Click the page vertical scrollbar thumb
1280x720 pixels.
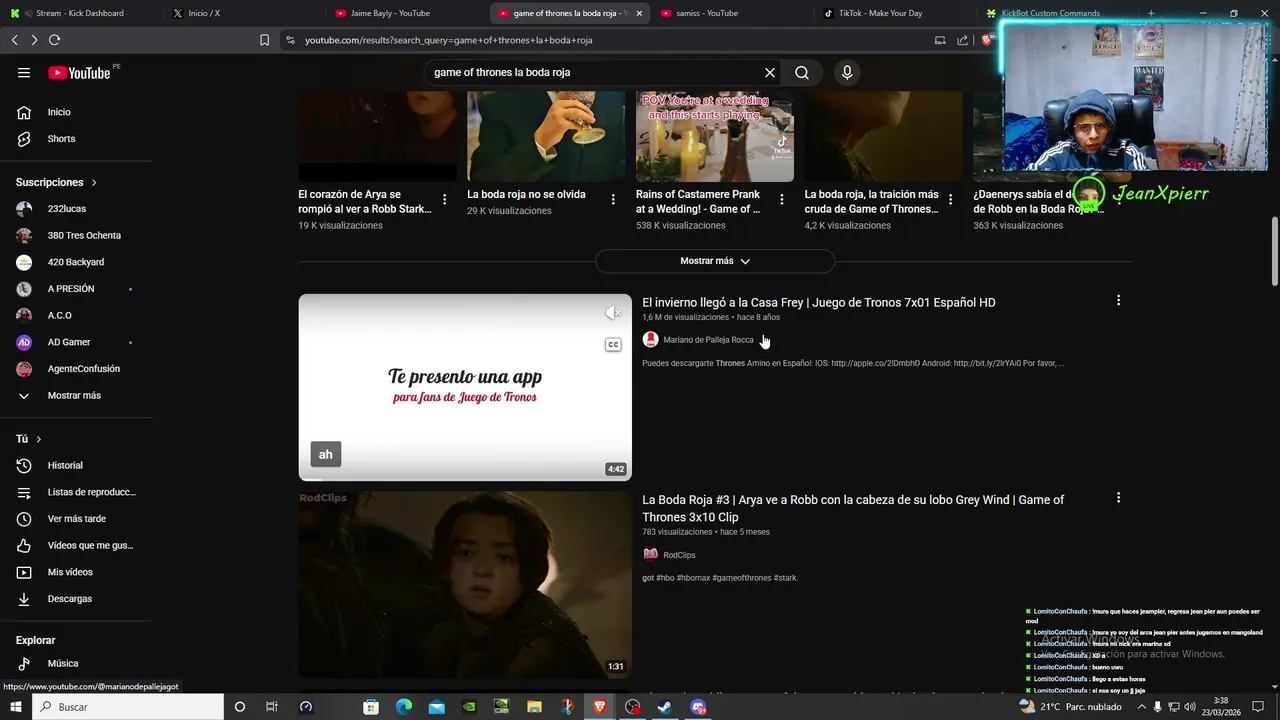point(1275,250)
